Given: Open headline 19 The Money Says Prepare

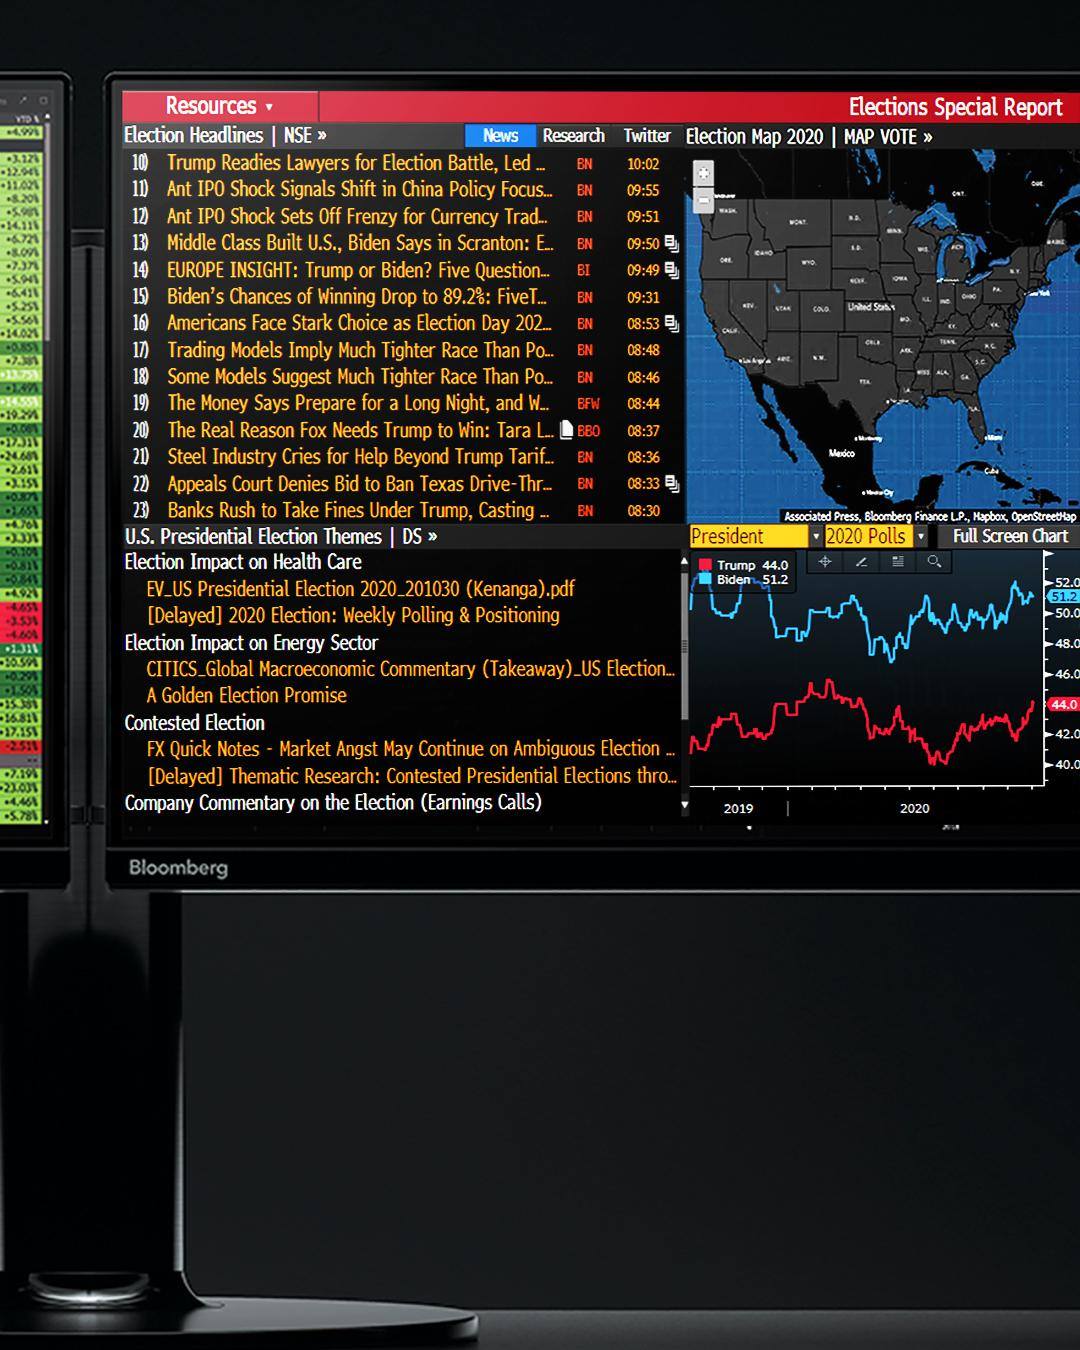Looking at the screenshot, I should pos(358,403).
